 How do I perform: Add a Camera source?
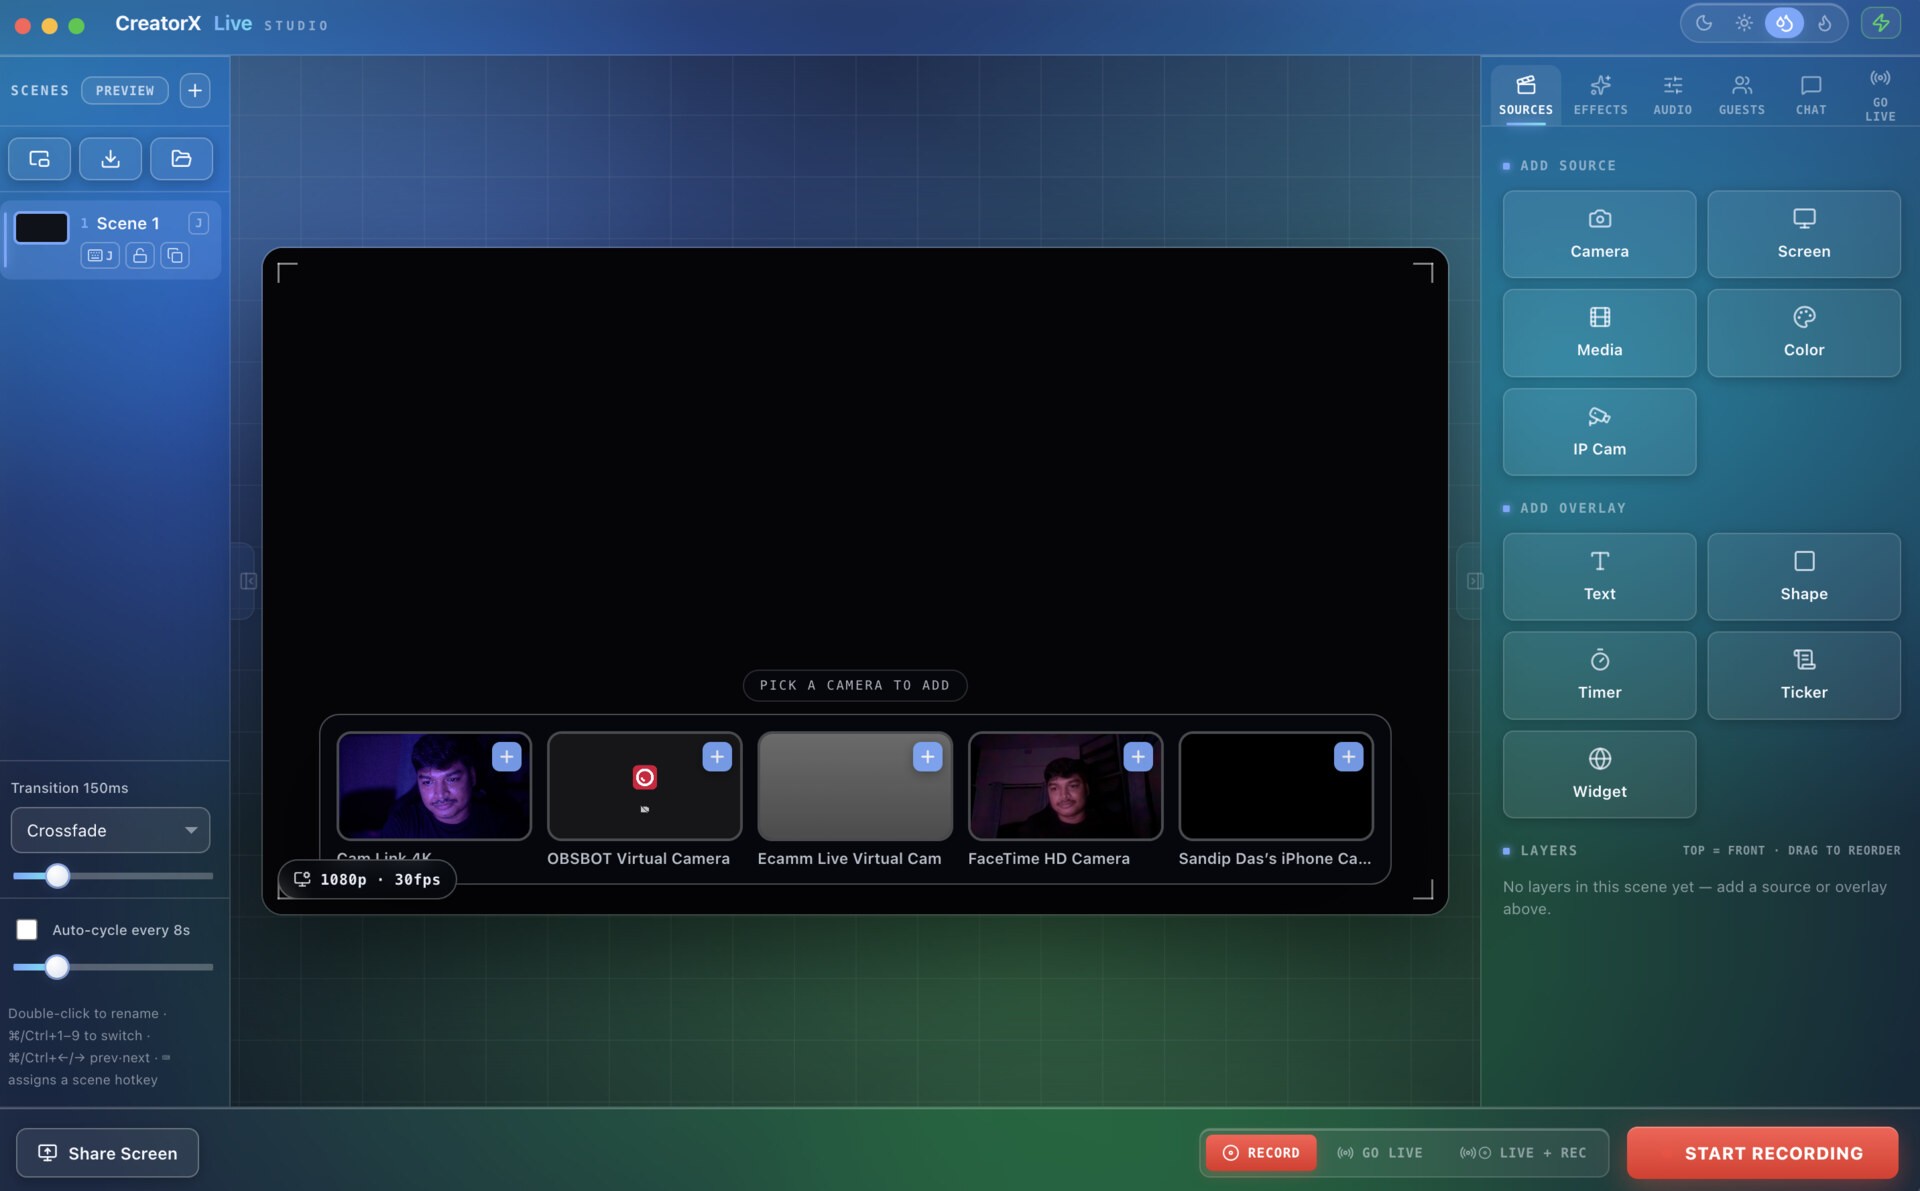pos(1599,234)
